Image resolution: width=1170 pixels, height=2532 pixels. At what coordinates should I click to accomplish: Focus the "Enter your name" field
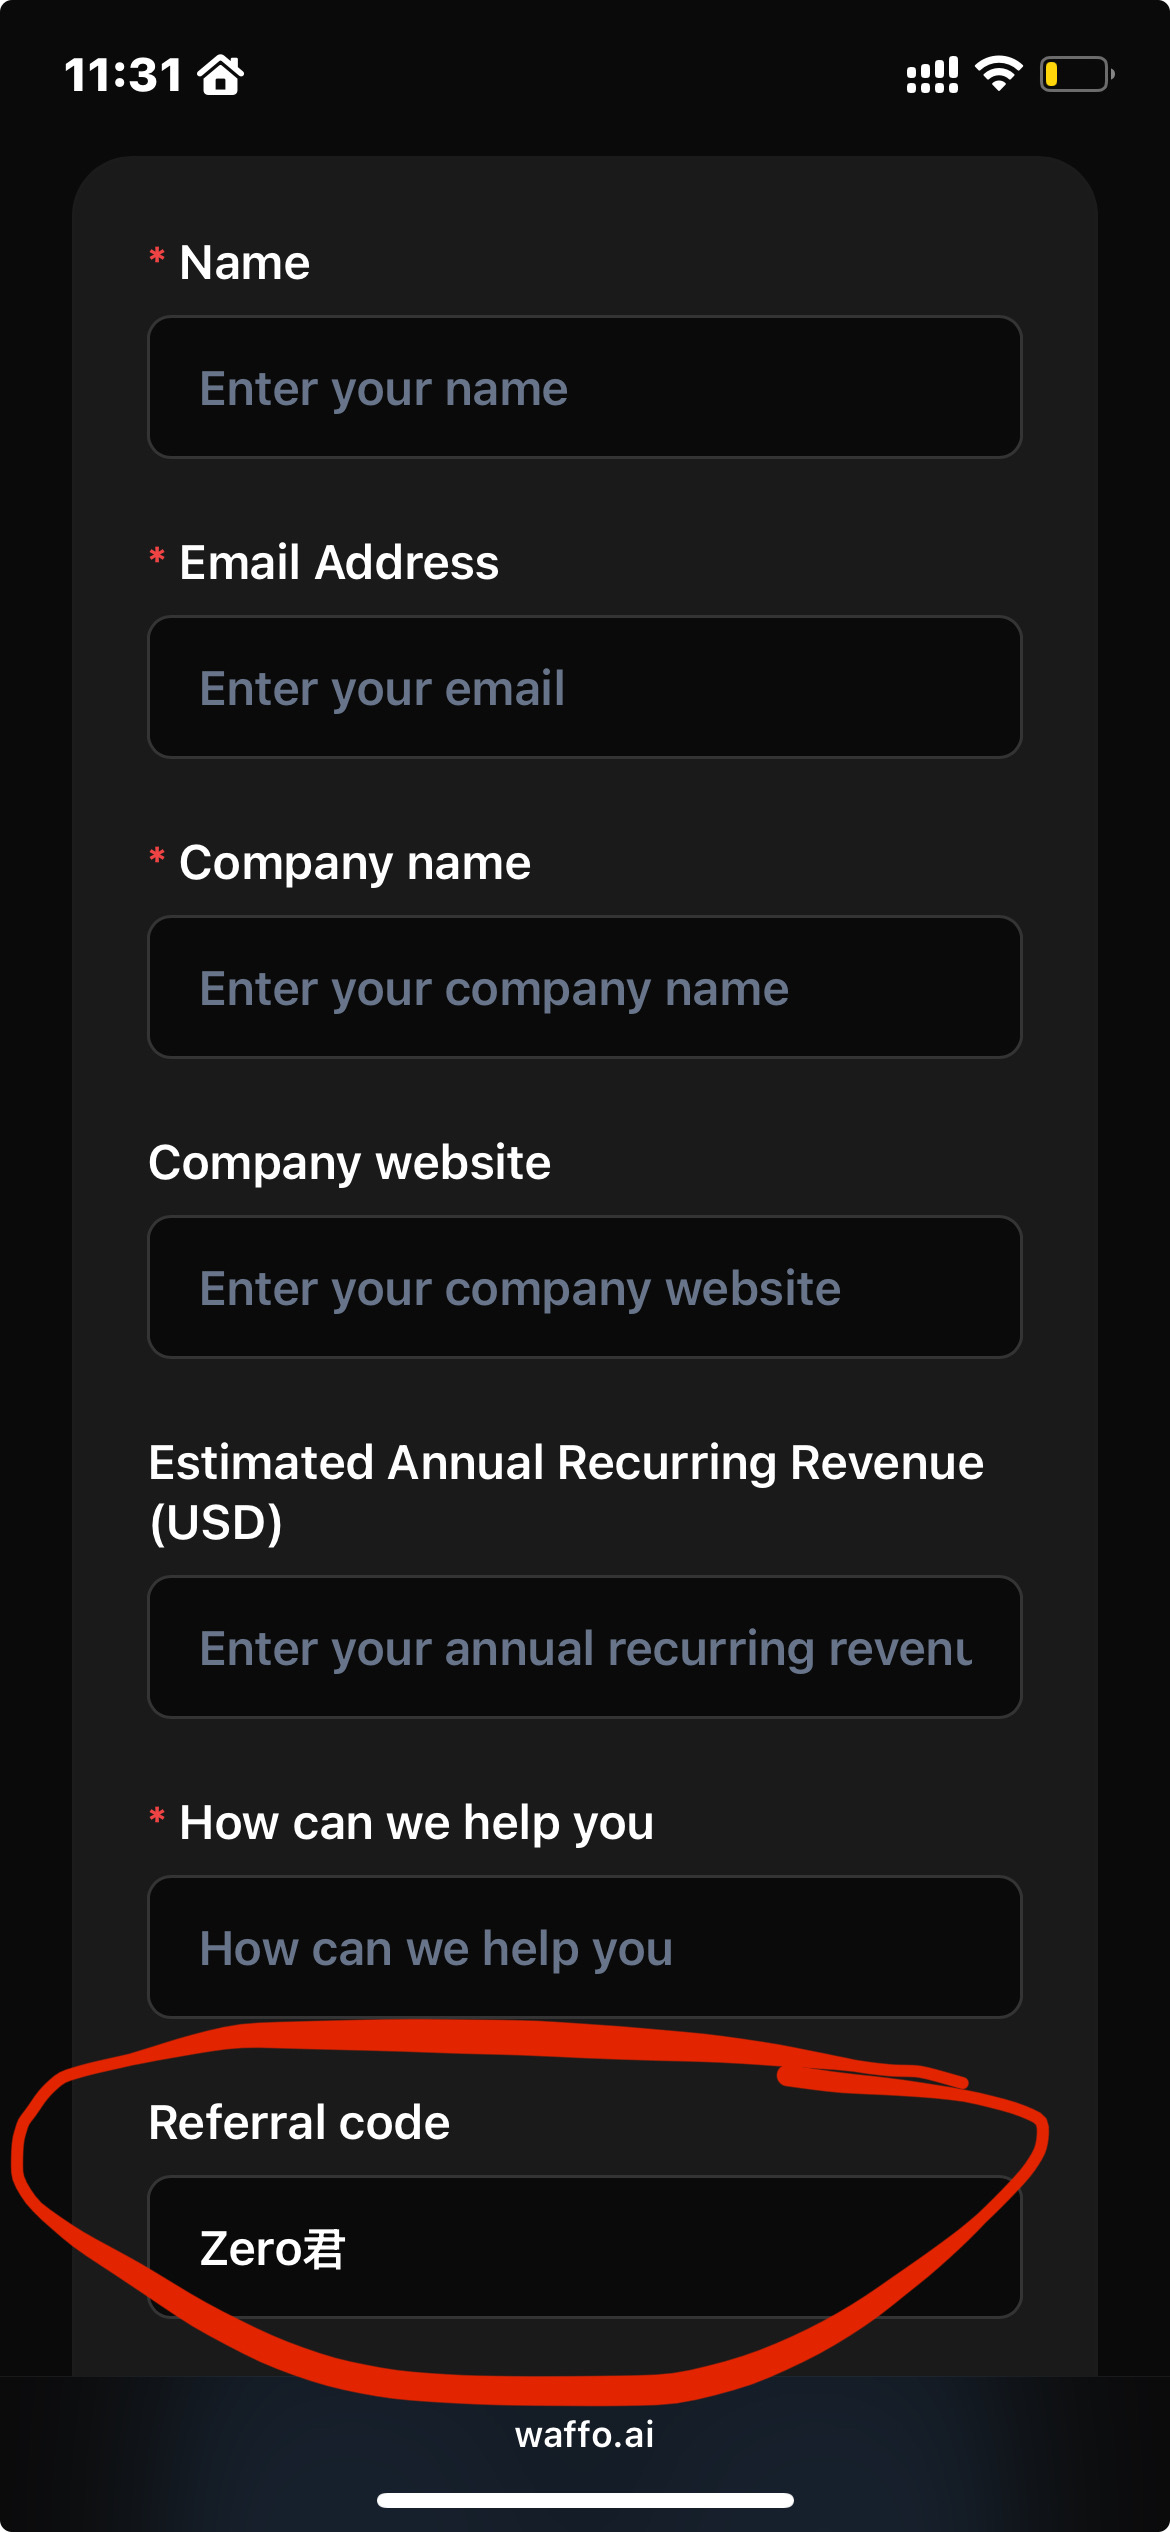[x=585, y=388]
